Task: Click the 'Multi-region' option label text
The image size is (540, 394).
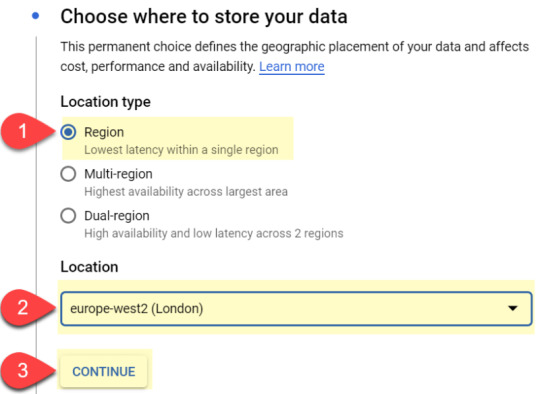Action: (118, 174)
